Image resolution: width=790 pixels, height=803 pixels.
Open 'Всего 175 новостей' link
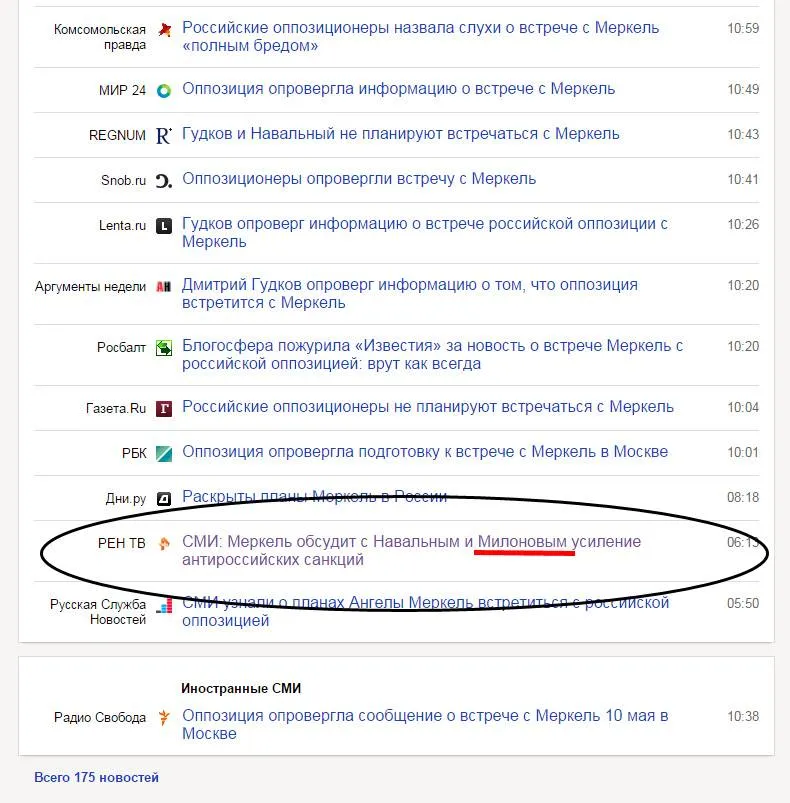tap(96, 777)
